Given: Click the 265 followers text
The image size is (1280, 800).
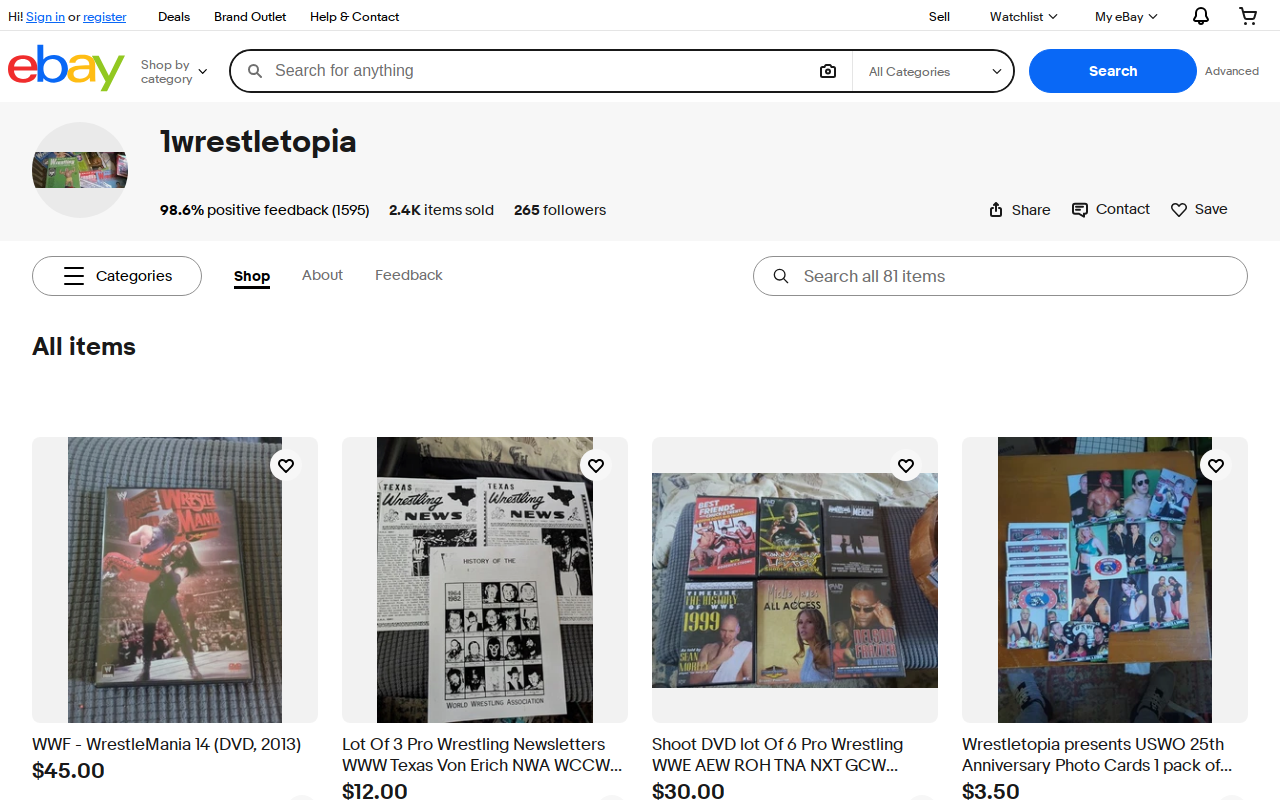Looking at the screenshot, I should point(560,210).
